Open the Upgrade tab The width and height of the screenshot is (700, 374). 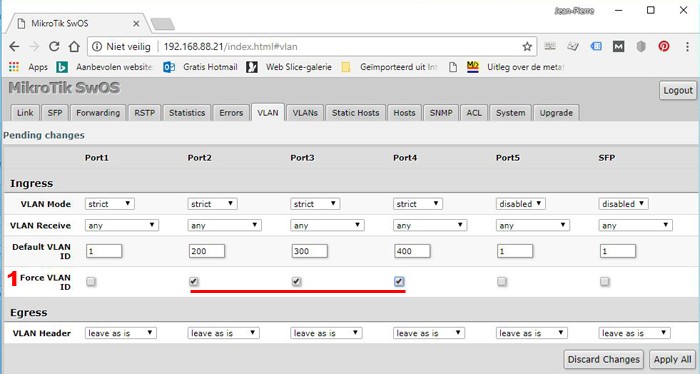556,113
